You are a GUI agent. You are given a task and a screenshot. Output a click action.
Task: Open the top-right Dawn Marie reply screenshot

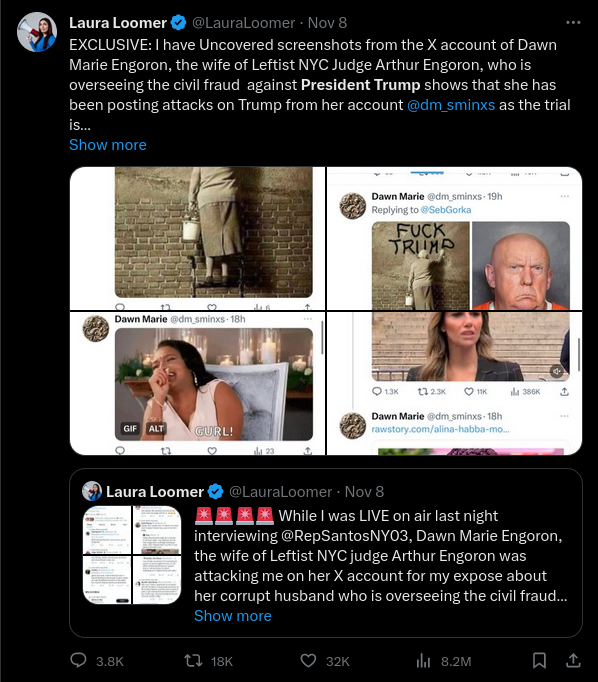coord(454,238)
